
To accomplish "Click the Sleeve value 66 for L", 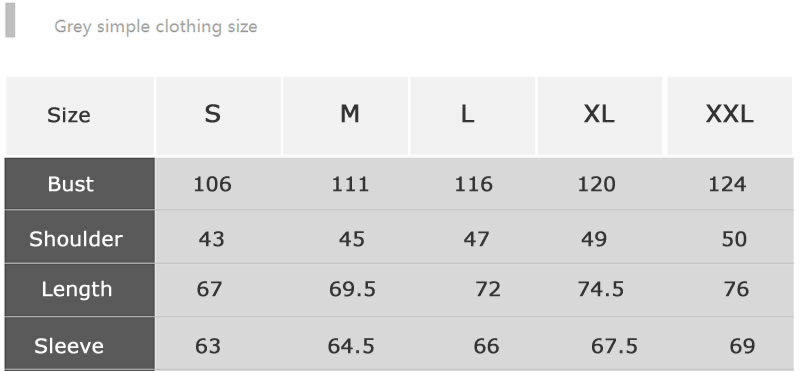I will coord(486,346).
